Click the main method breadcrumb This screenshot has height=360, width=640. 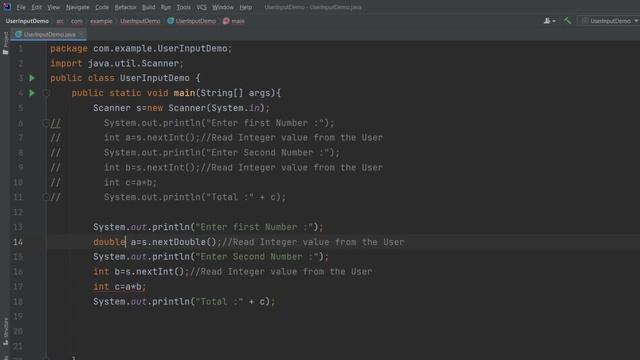(x=234, y=21)
